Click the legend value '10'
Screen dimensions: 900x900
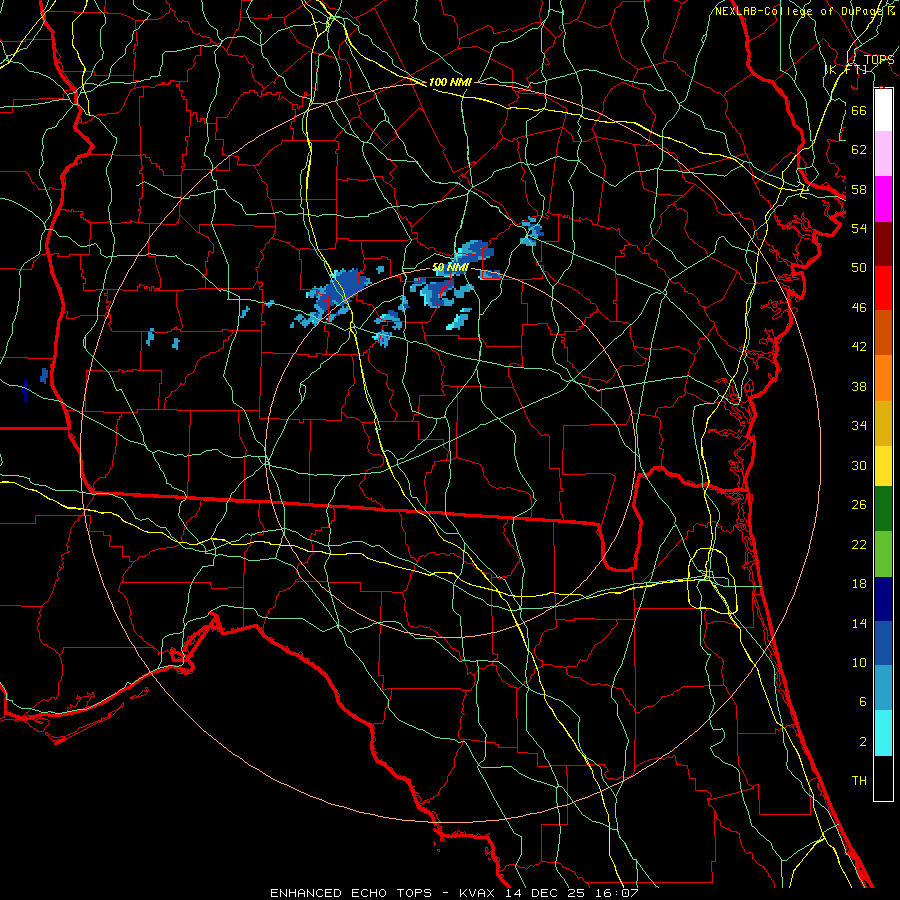(x=859, y=662)
